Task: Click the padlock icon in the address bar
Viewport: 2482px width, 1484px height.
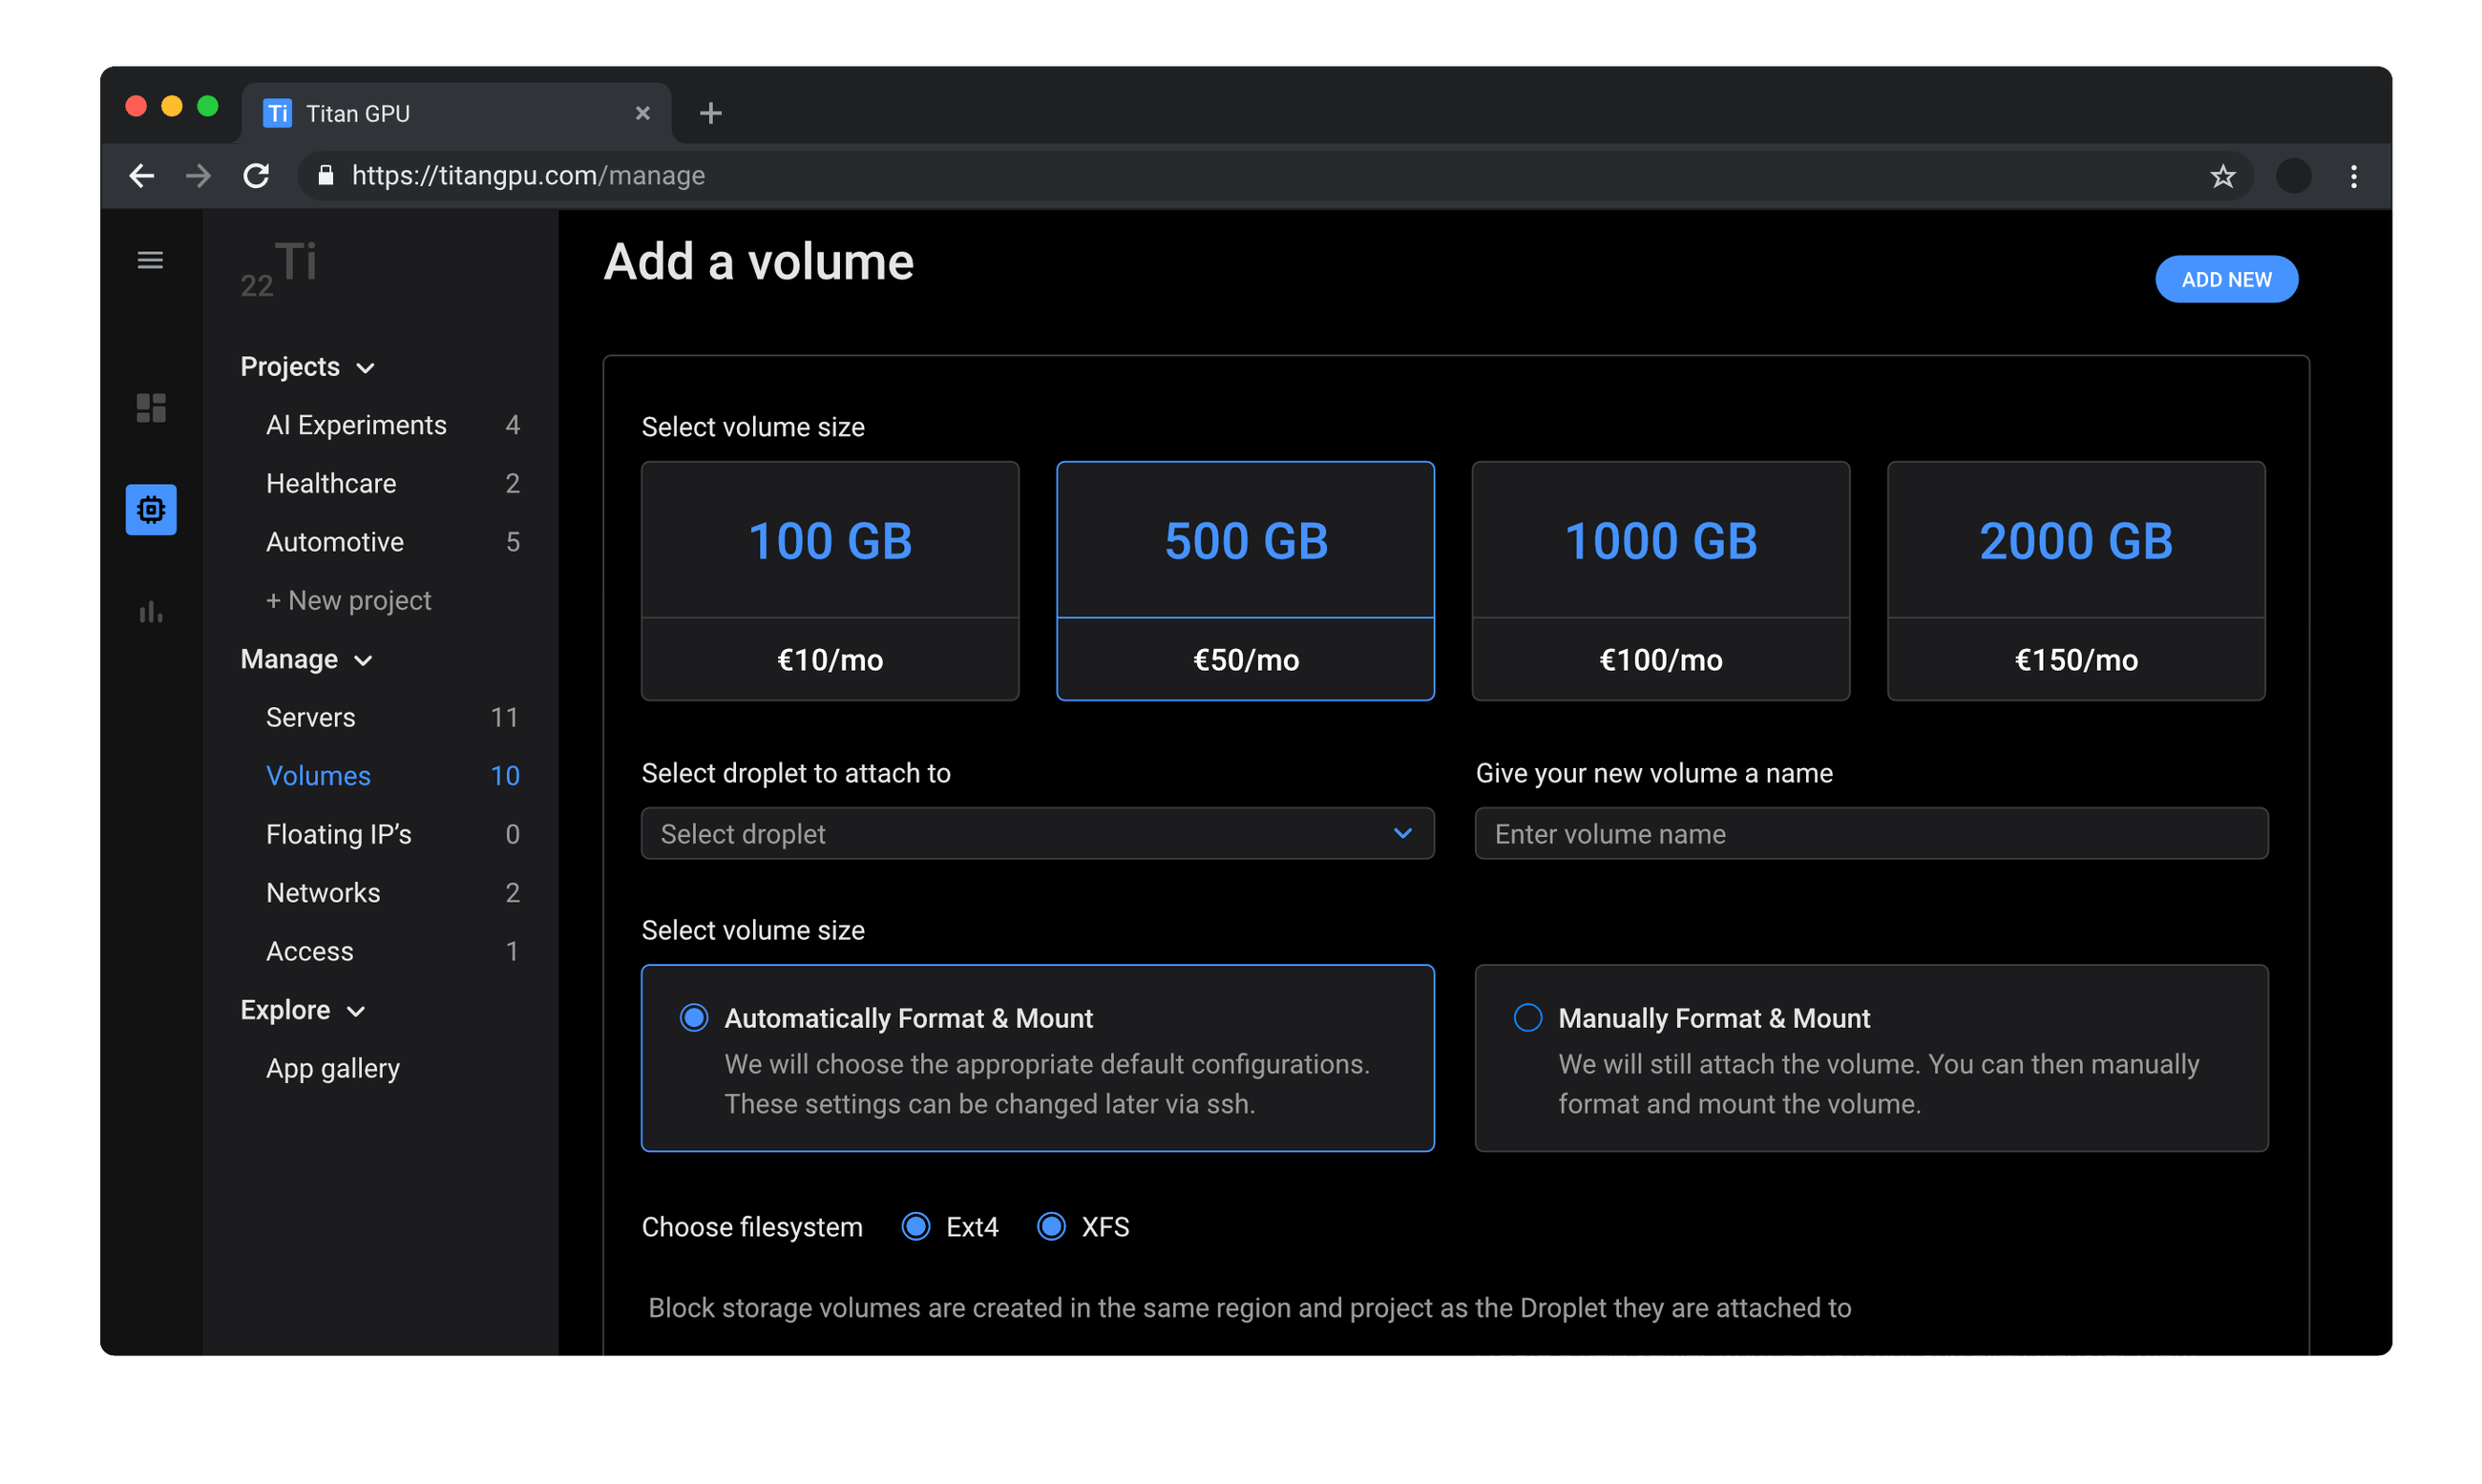Action: pyautogui.click(x=325, y=175)
